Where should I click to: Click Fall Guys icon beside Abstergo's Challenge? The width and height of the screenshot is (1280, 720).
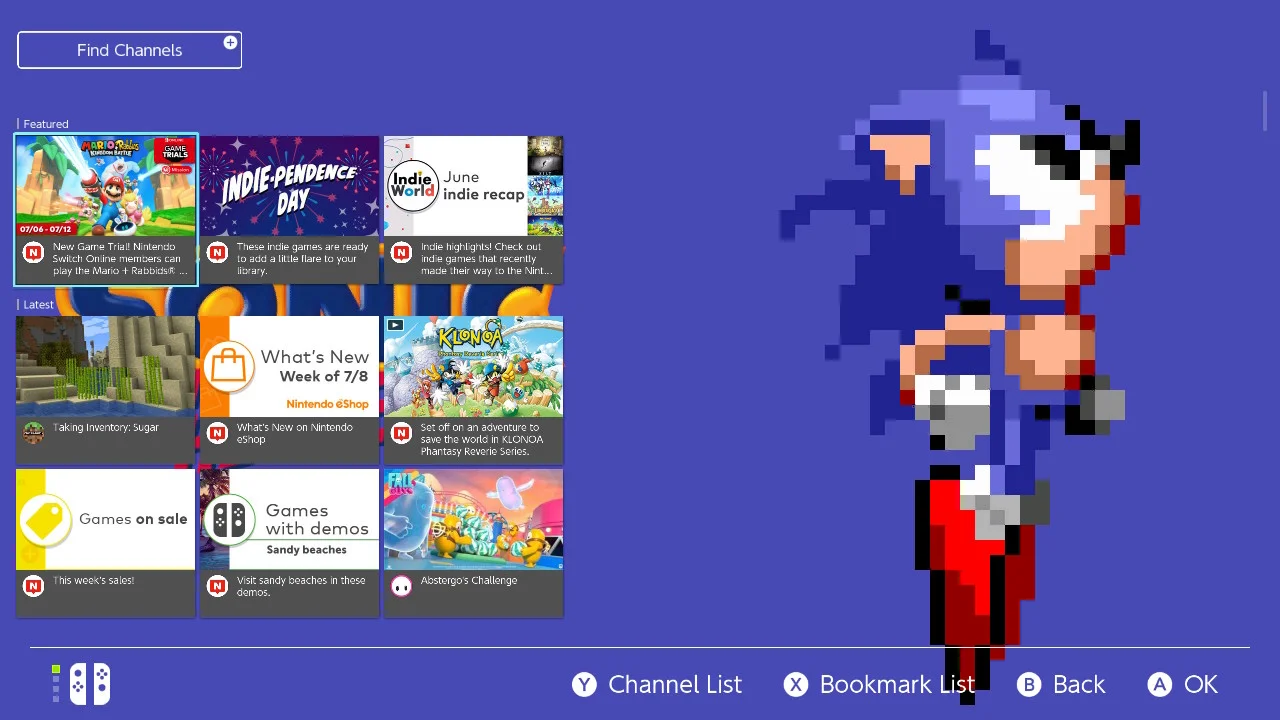coord(401,585)
